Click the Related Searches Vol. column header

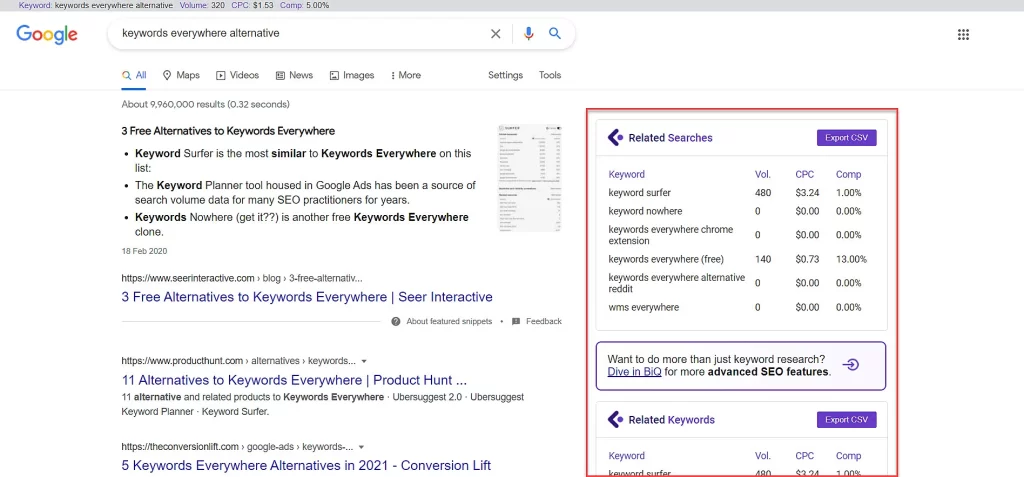tap(763, 174)
